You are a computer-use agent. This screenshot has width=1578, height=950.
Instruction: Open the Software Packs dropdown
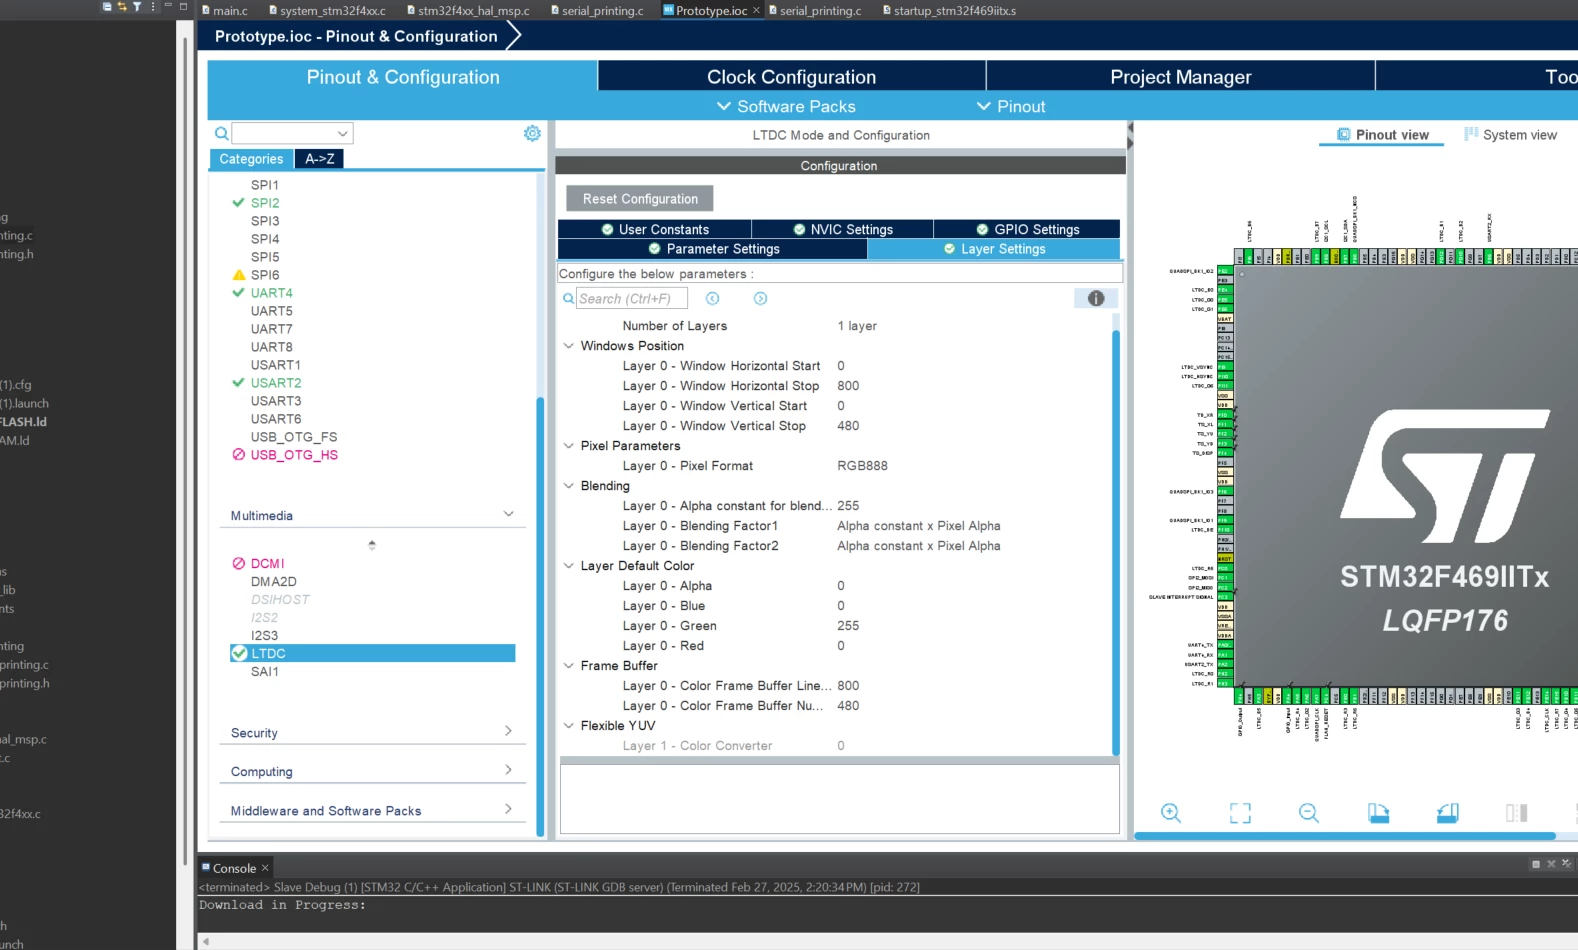click(786, 106)
